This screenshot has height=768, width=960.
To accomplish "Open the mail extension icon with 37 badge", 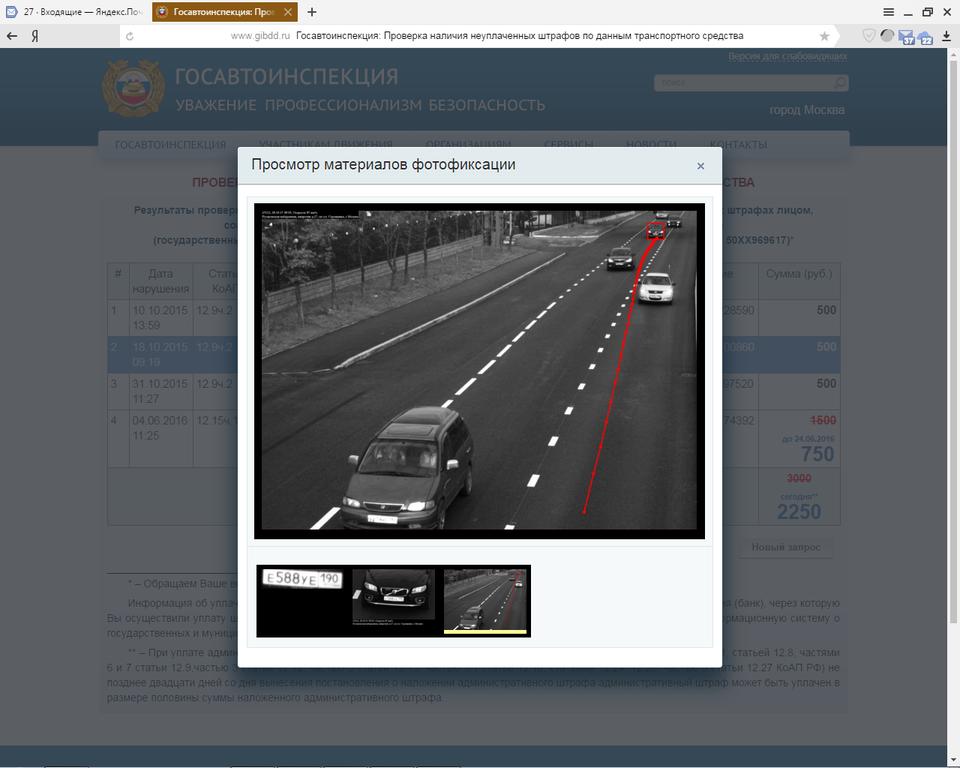I will coord(906,37).
